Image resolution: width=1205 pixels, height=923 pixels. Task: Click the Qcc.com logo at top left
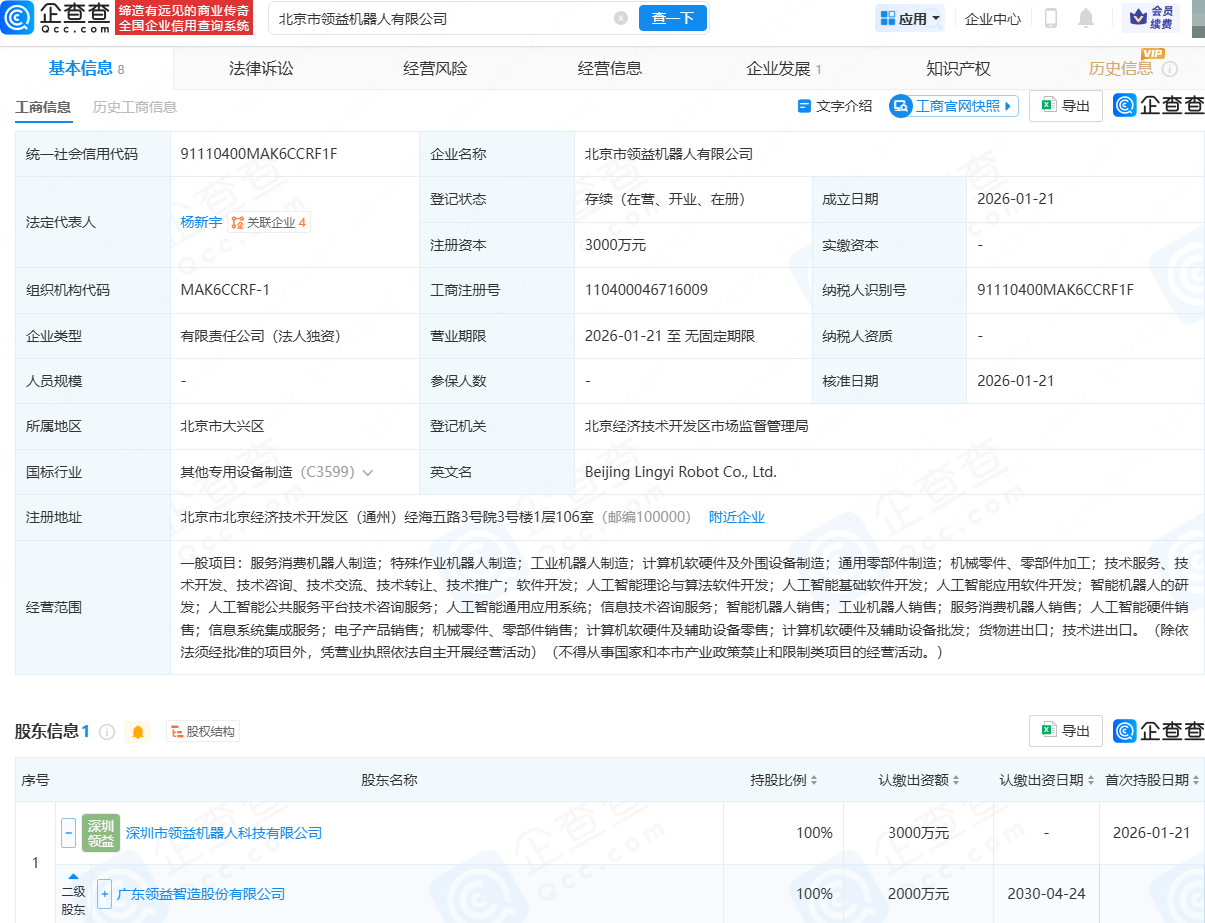[56, 18]
